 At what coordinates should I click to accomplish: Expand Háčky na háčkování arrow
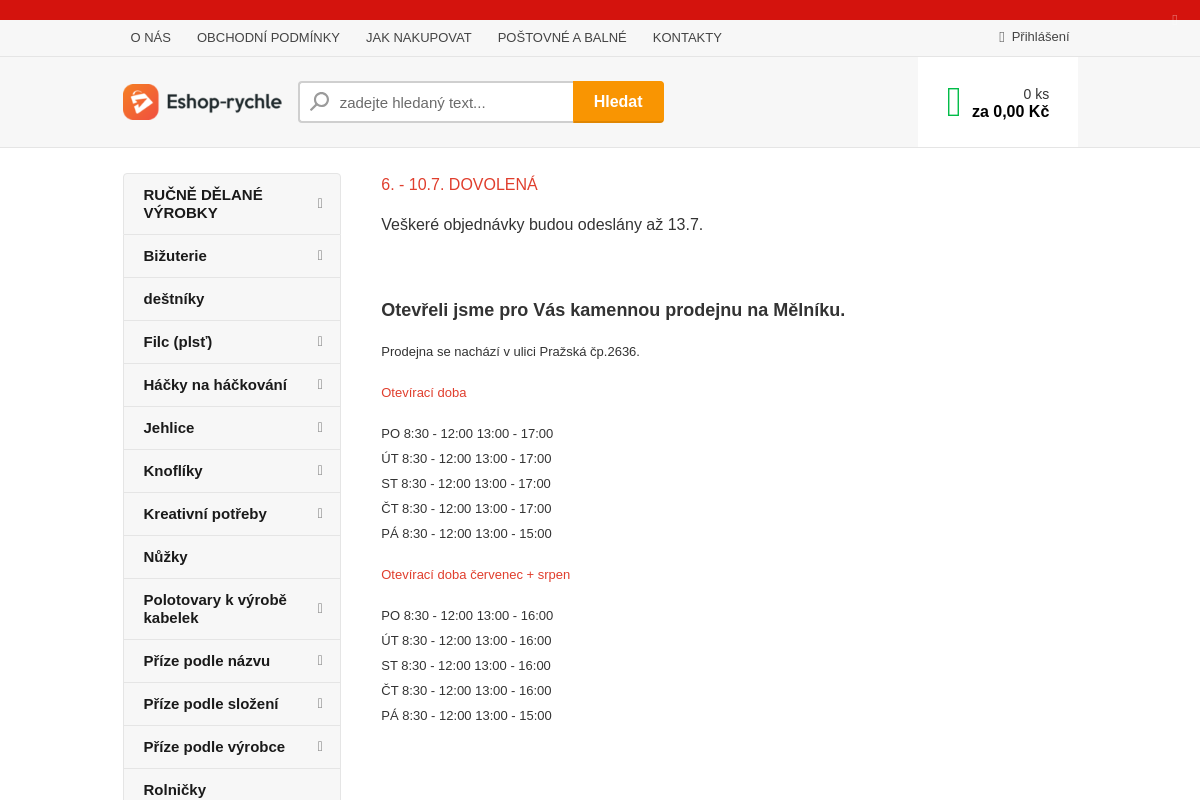(x=320, y=384)
